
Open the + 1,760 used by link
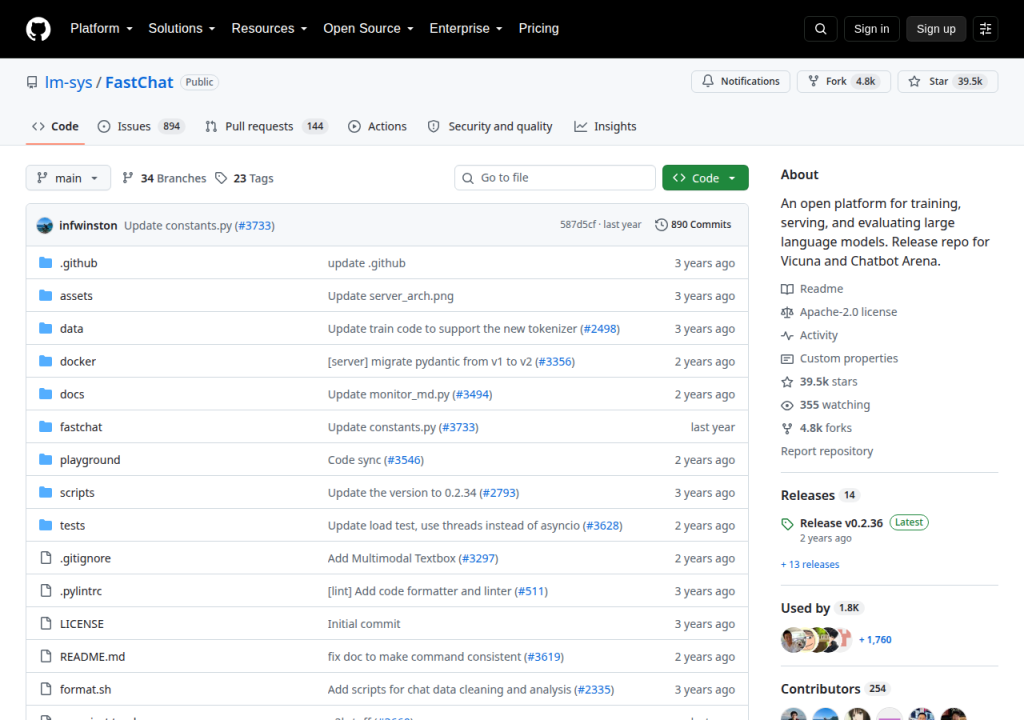[x=875, y=640]
